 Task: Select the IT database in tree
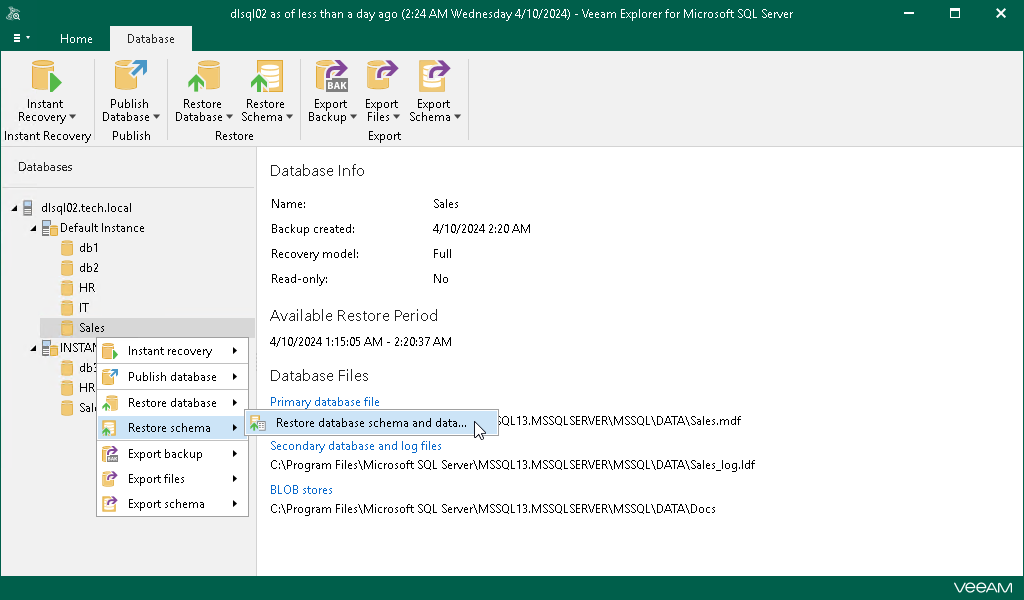[x=84, y=308]
